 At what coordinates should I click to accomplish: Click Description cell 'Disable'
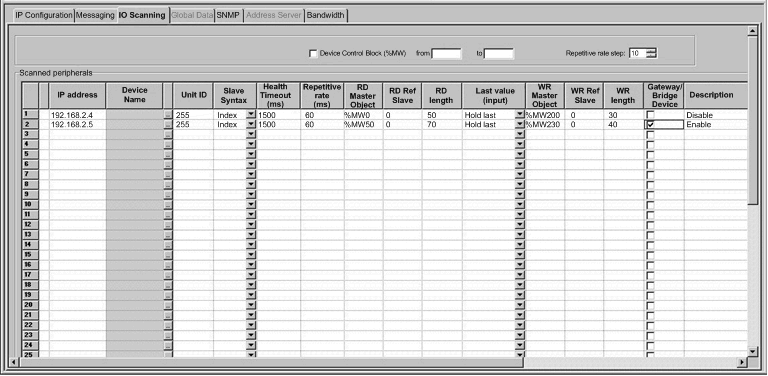click(x=716, y=115)
